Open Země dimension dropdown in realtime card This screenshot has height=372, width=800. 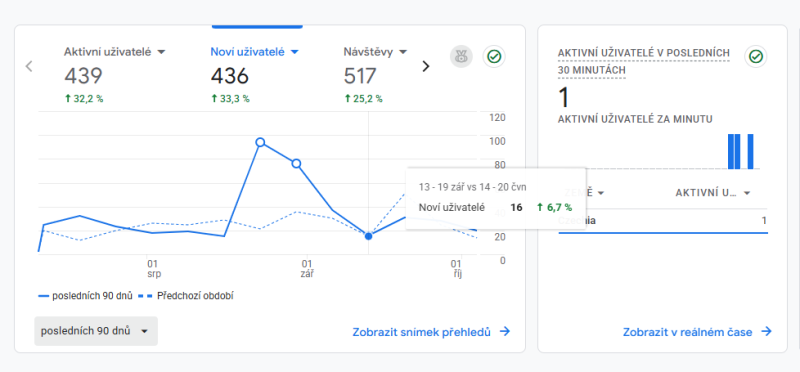601,193
